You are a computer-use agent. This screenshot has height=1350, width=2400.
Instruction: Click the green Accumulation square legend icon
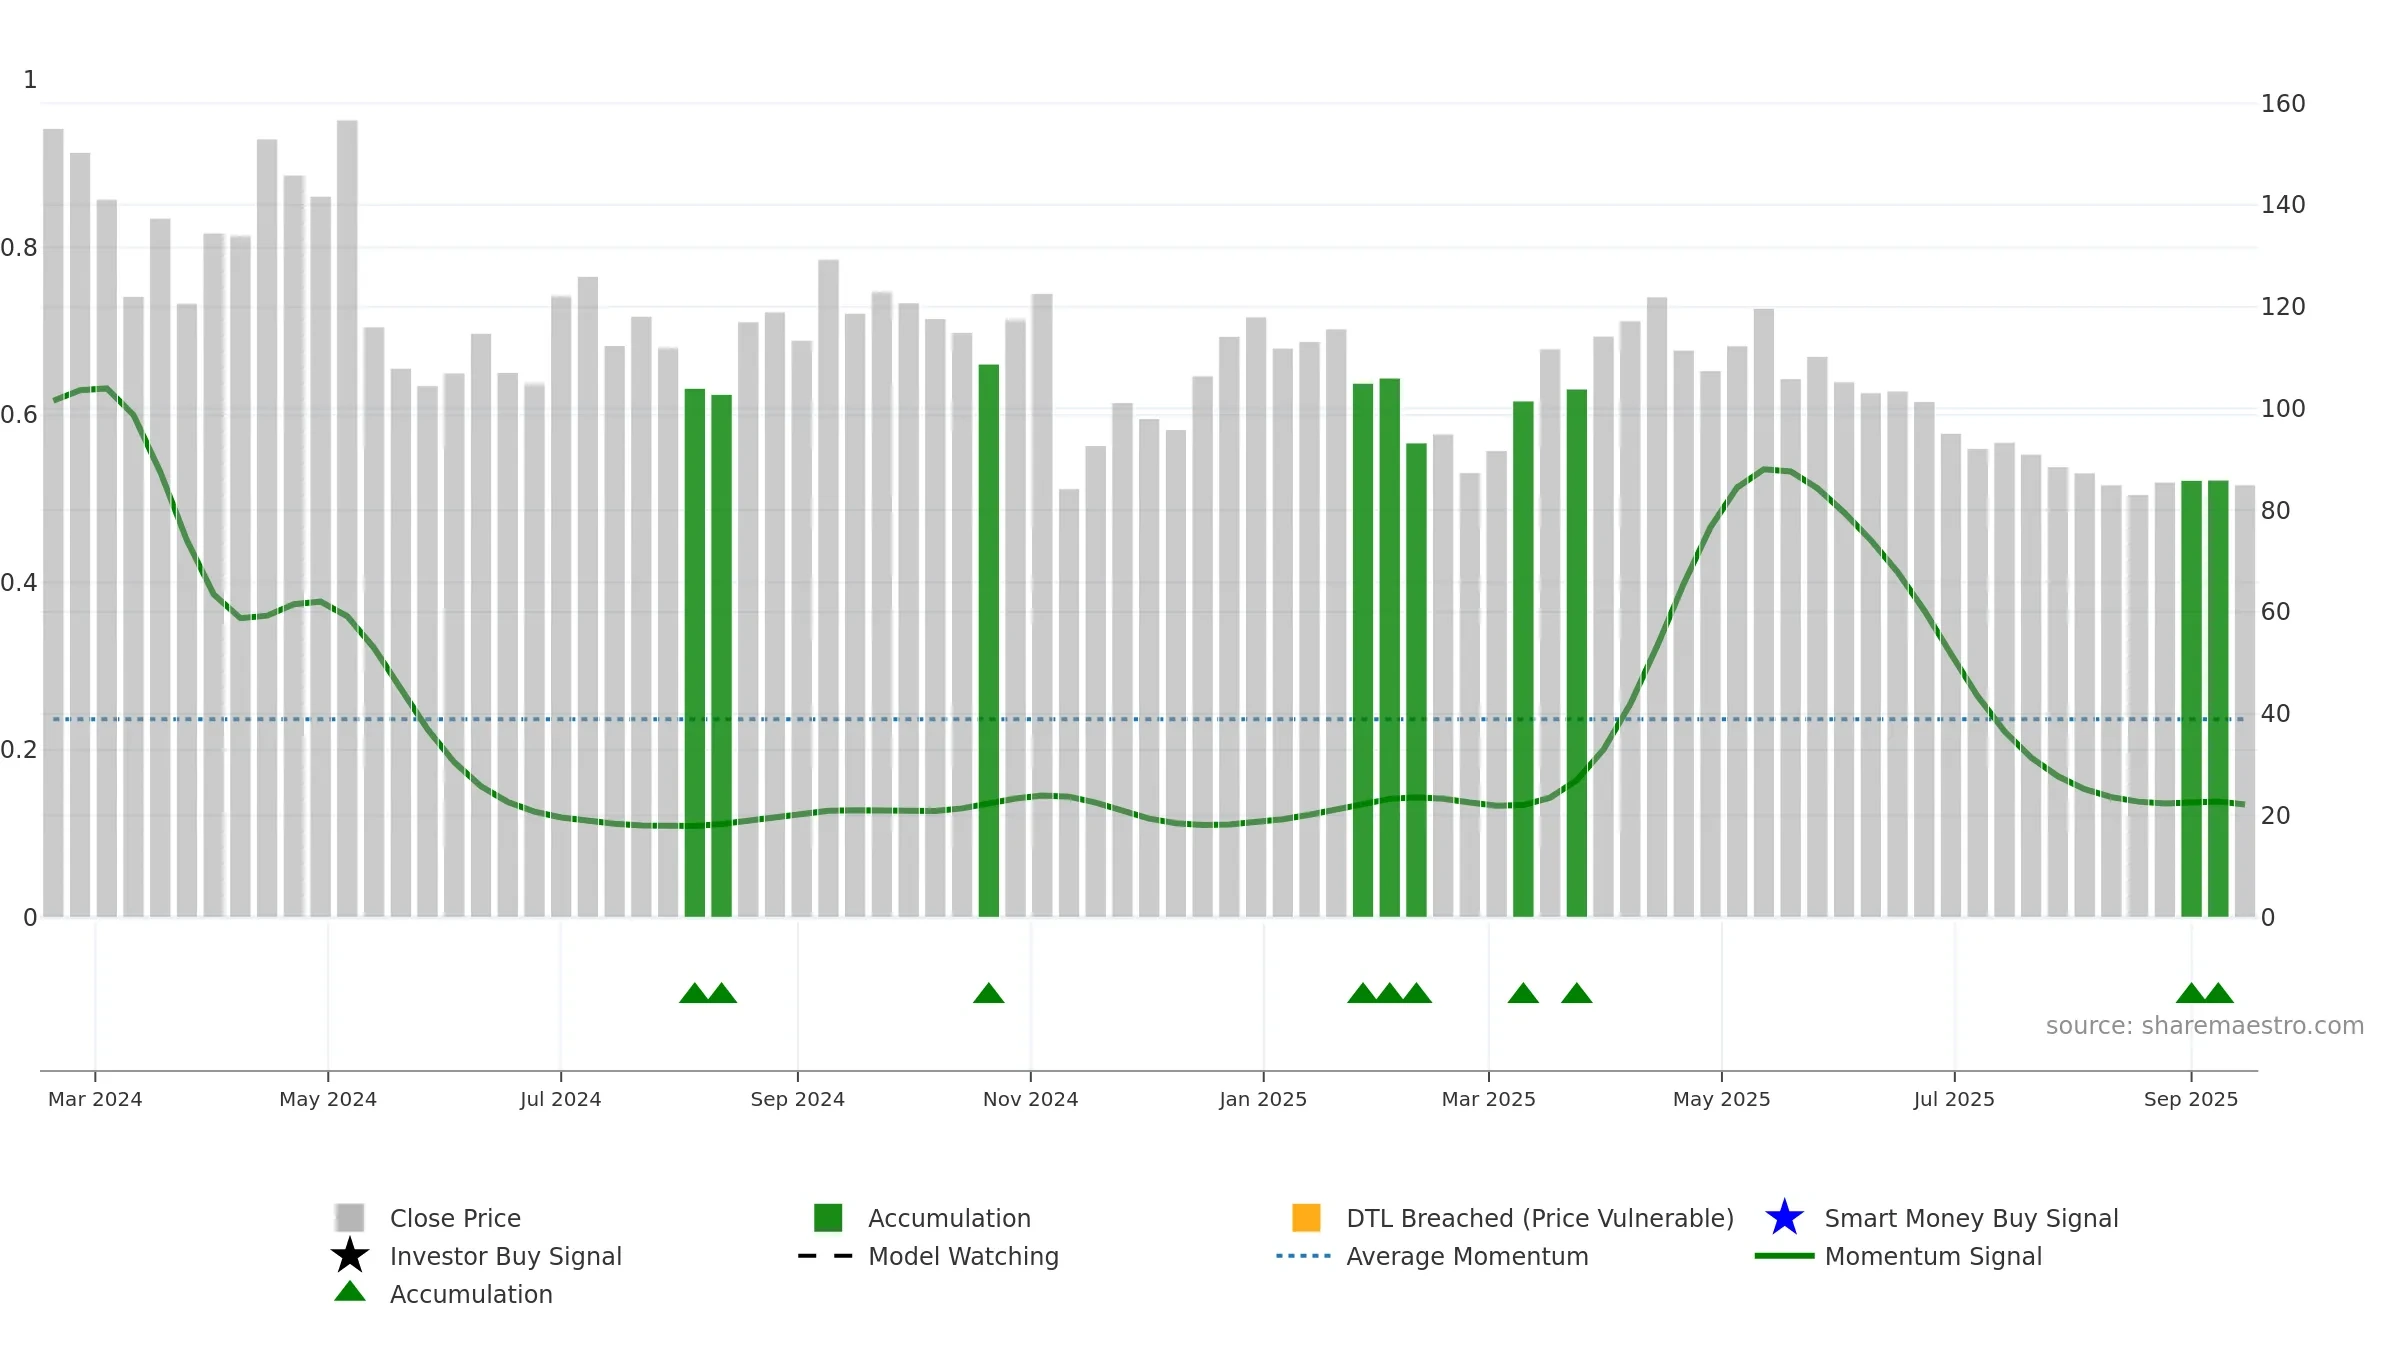[828, 1217]
